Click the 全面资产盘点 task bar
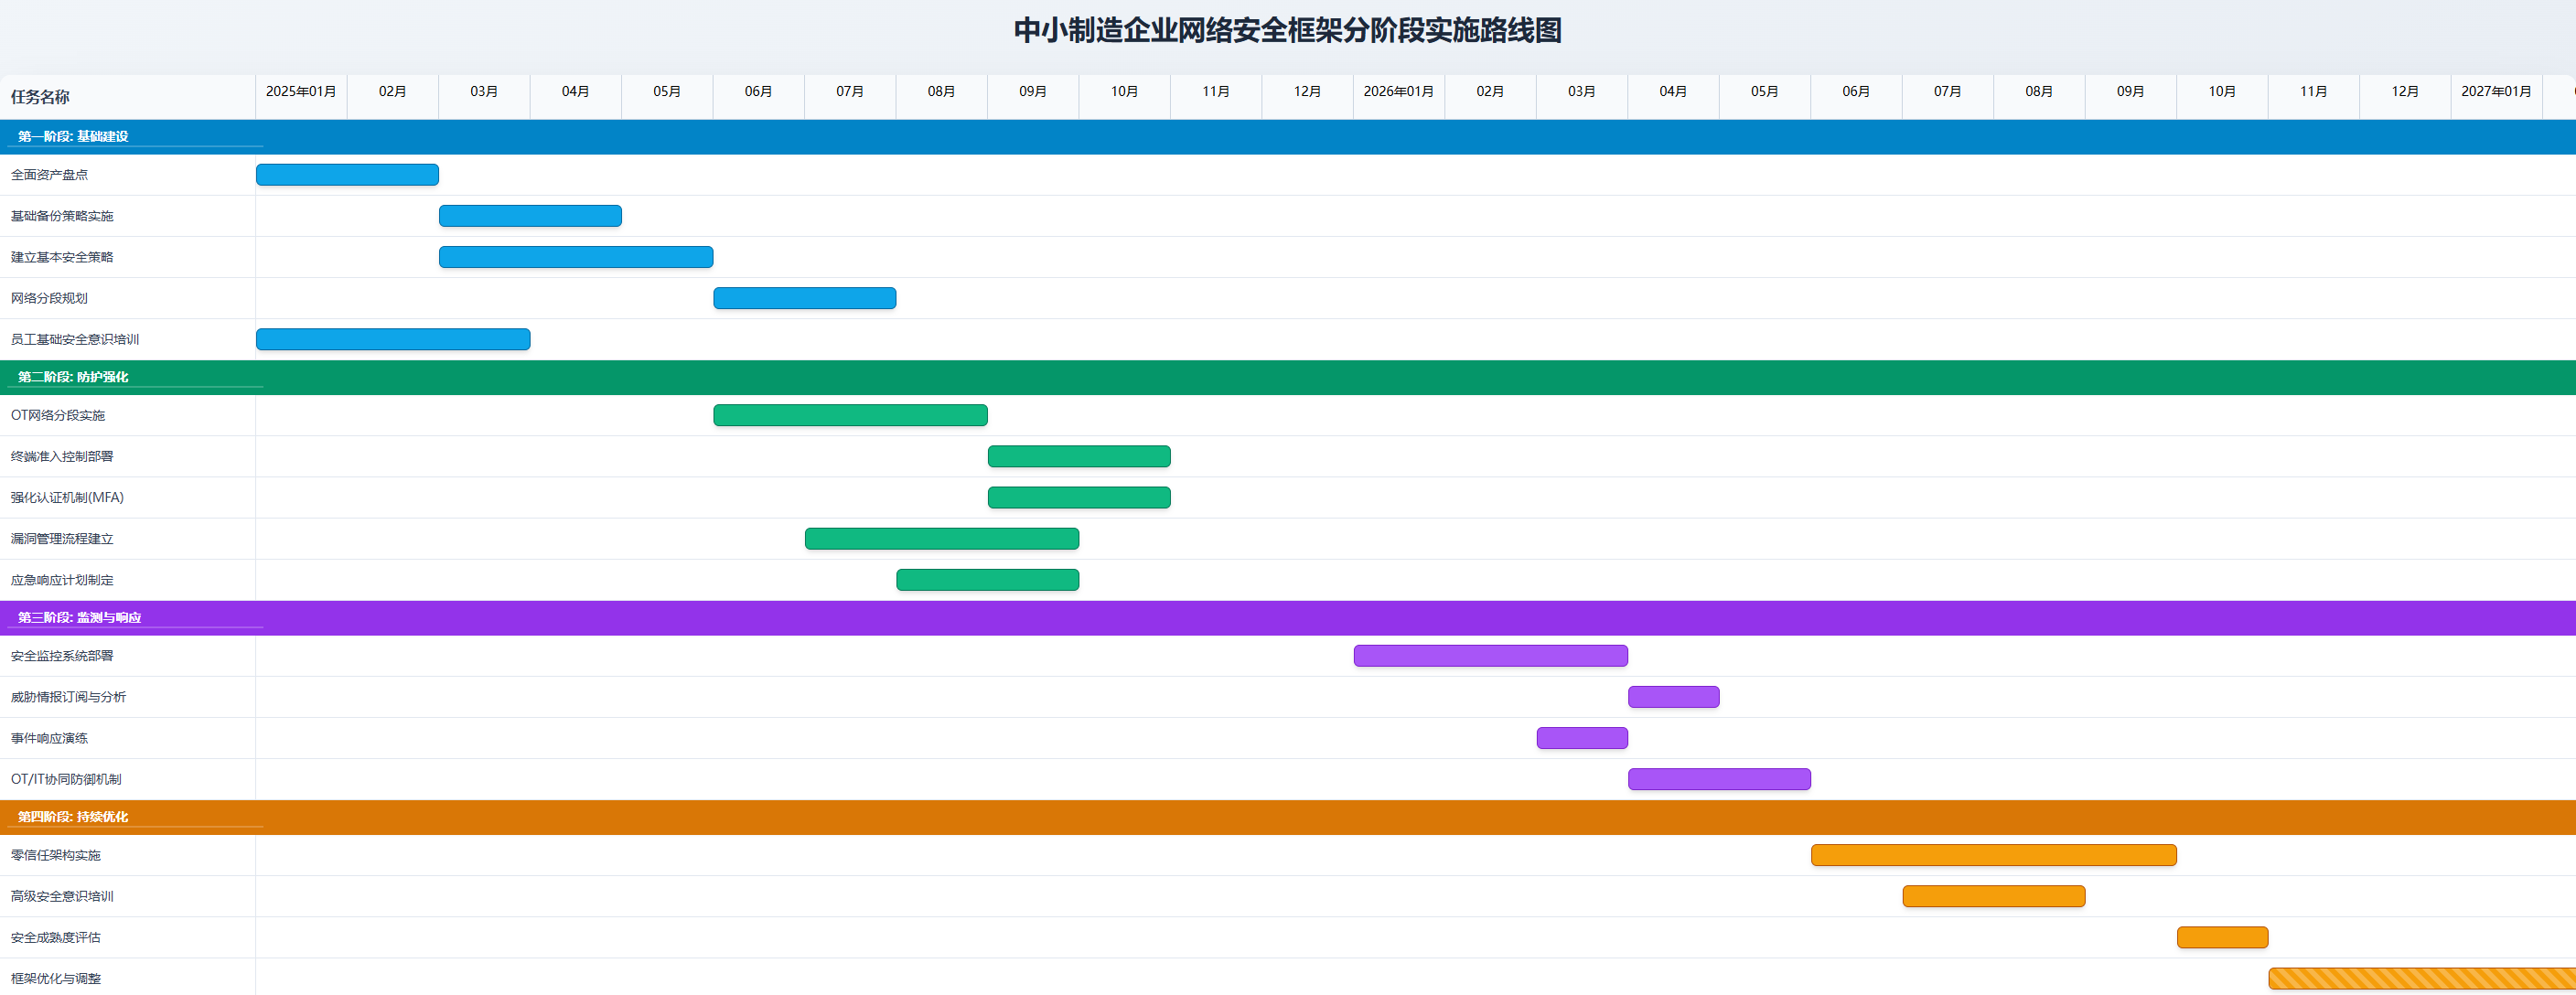The height and width of the screenshot is (995, 2576). tap(347, 175)
